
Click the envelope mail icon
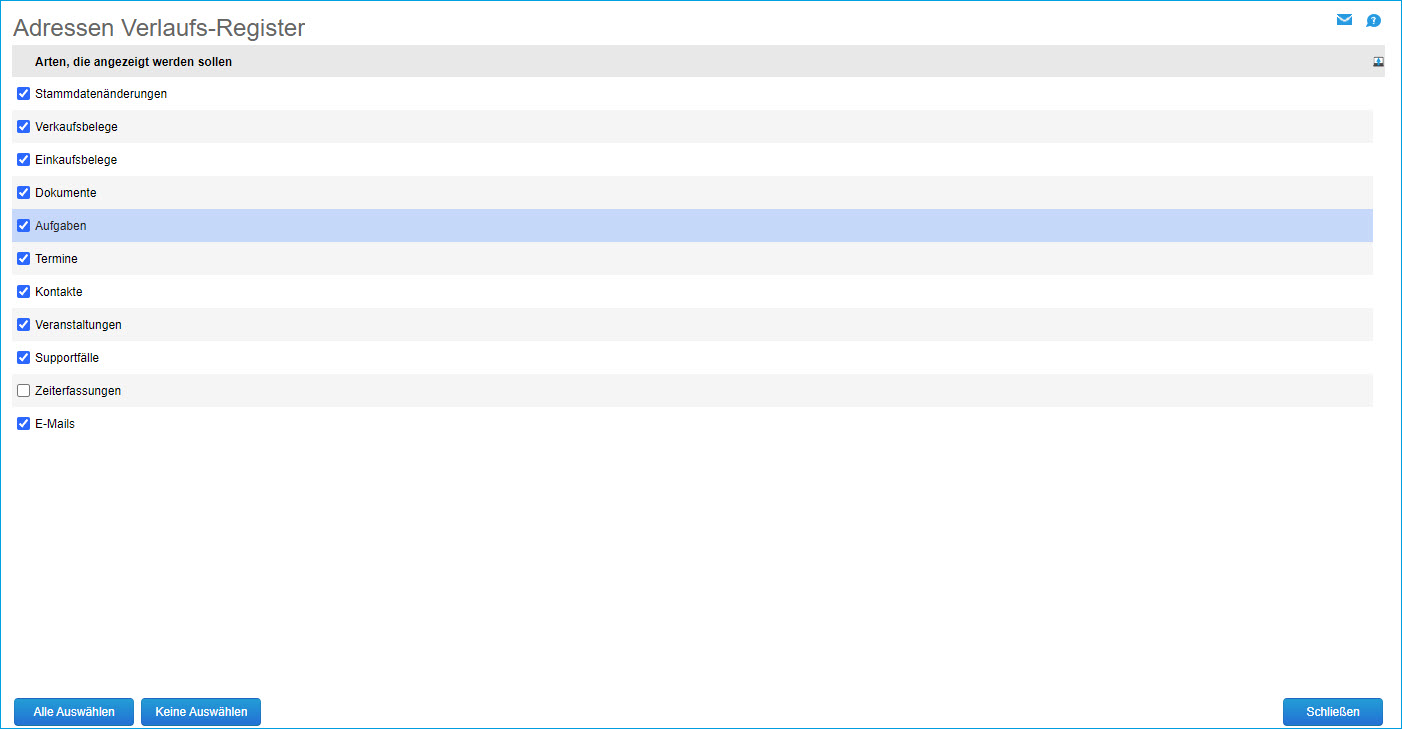point(1344,20)
